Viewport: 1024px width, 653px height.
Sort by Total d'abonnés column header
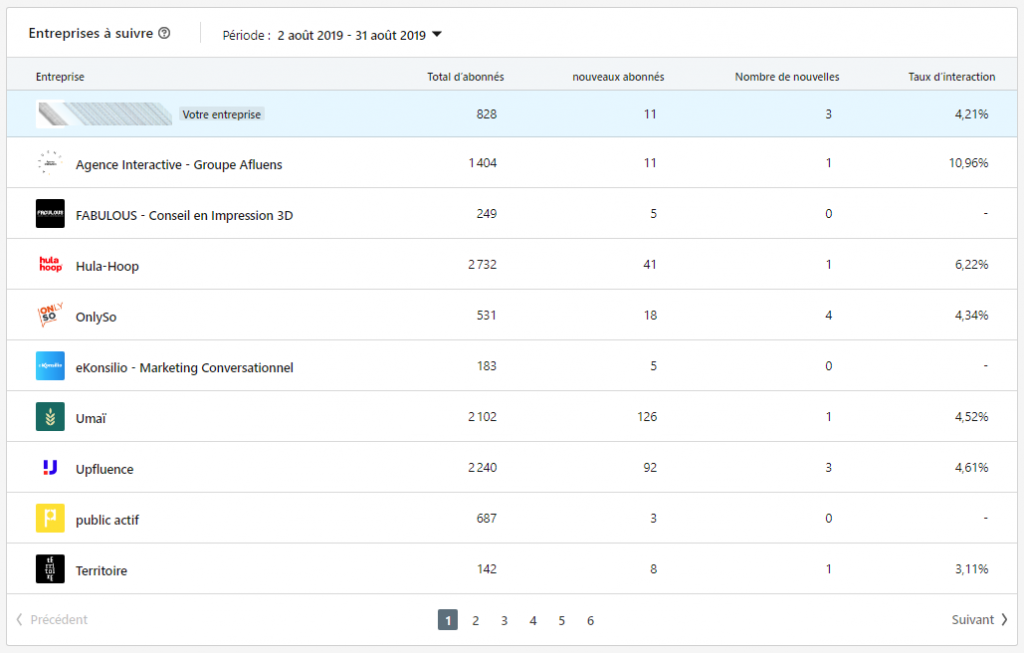coord(465,77)
